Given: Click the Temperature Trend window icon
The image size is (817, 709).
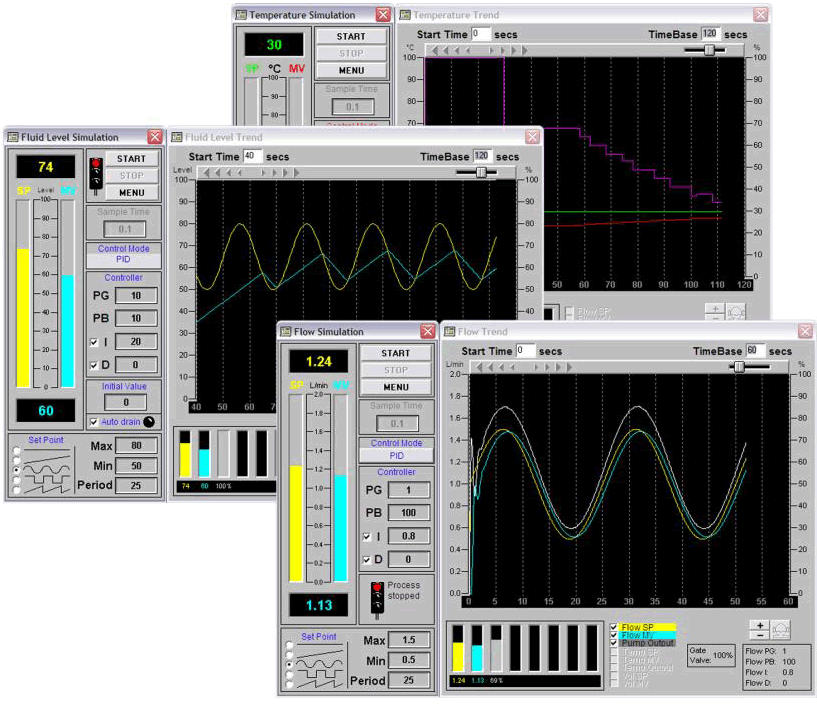Looking at the screenshot, I should (404, 15).
